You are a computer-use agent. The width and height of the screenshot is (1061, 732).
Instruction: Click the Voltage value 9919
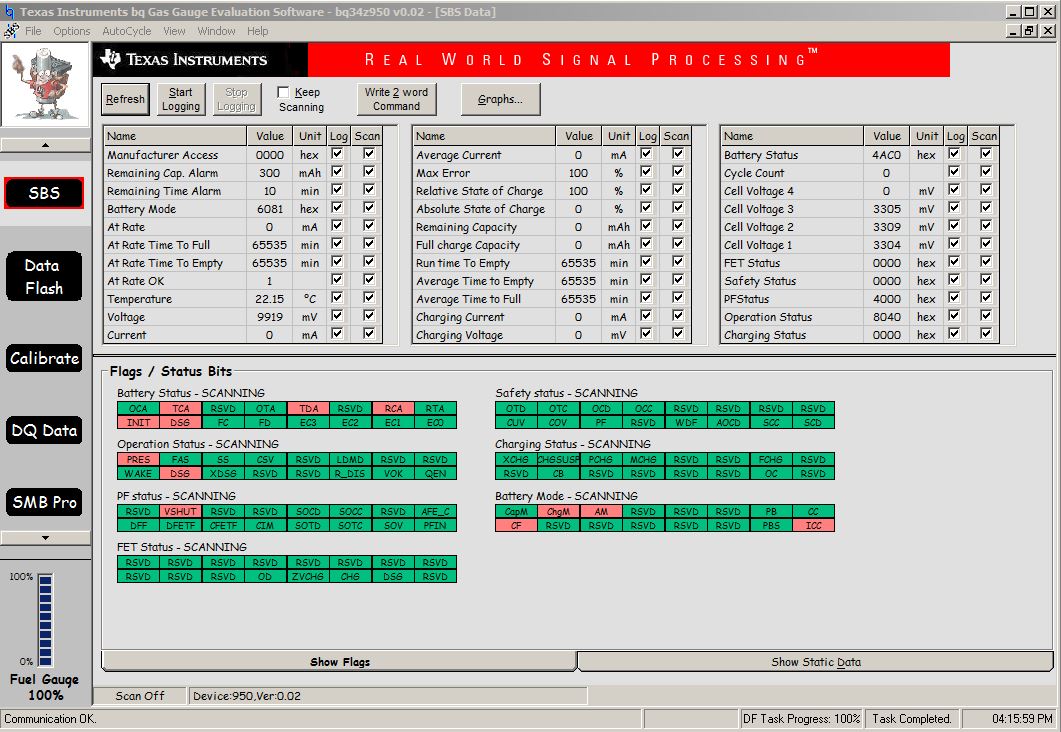pyautogui.click(x=269, y=317)
